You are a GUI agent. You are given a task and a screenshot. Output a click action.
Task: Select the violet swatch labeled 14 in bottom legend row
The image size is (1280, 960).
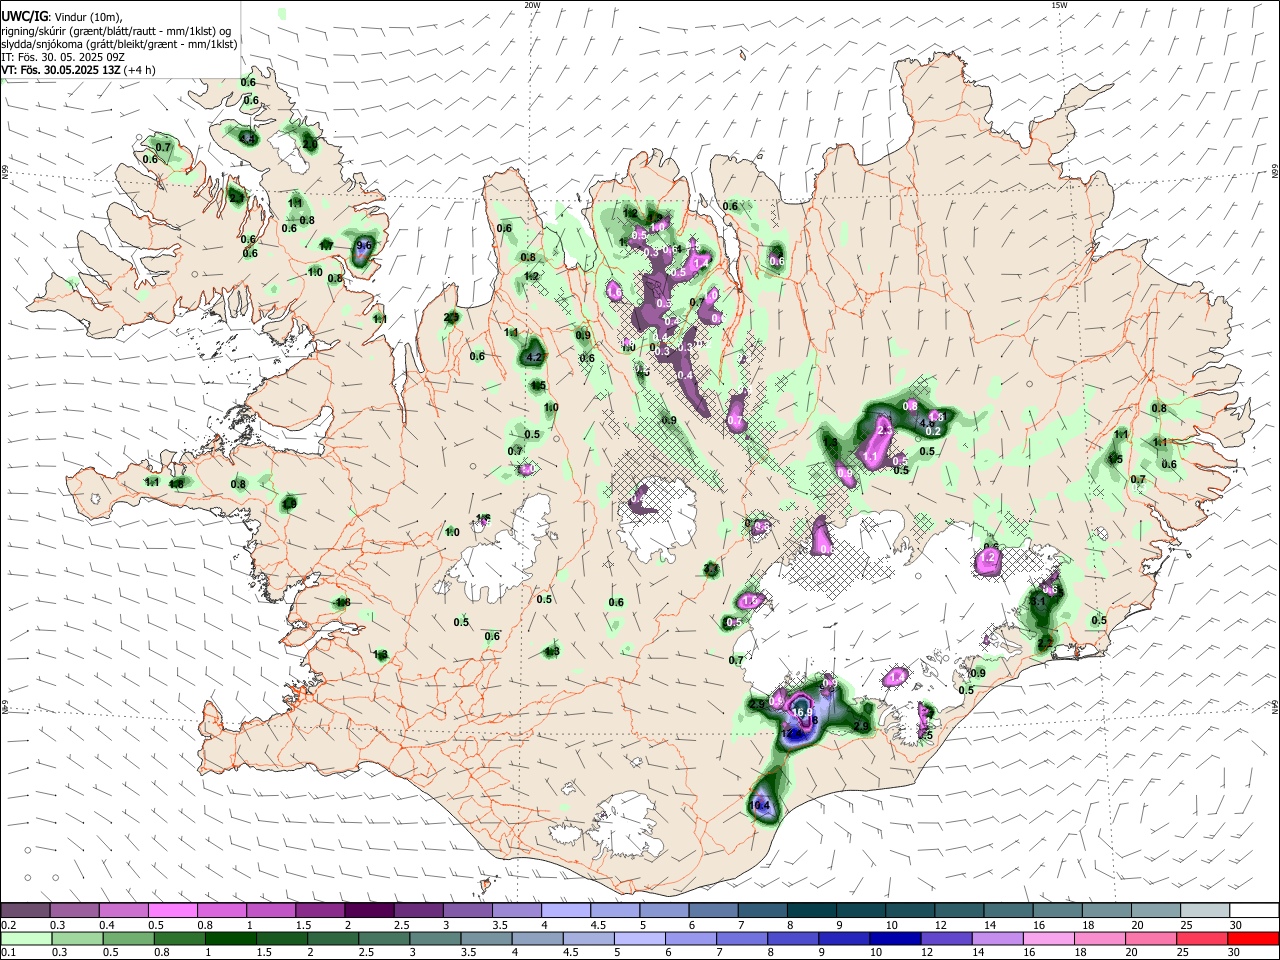pyautogui.click(x=996, y=938)
